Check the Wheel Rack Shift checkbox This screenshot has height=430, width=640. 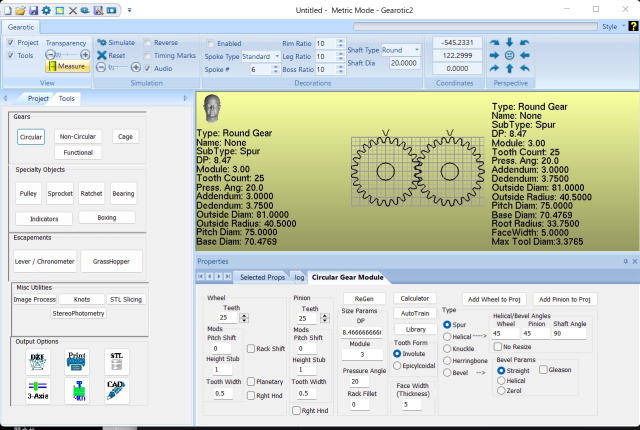pyautogui.click(x=251, y=348)
